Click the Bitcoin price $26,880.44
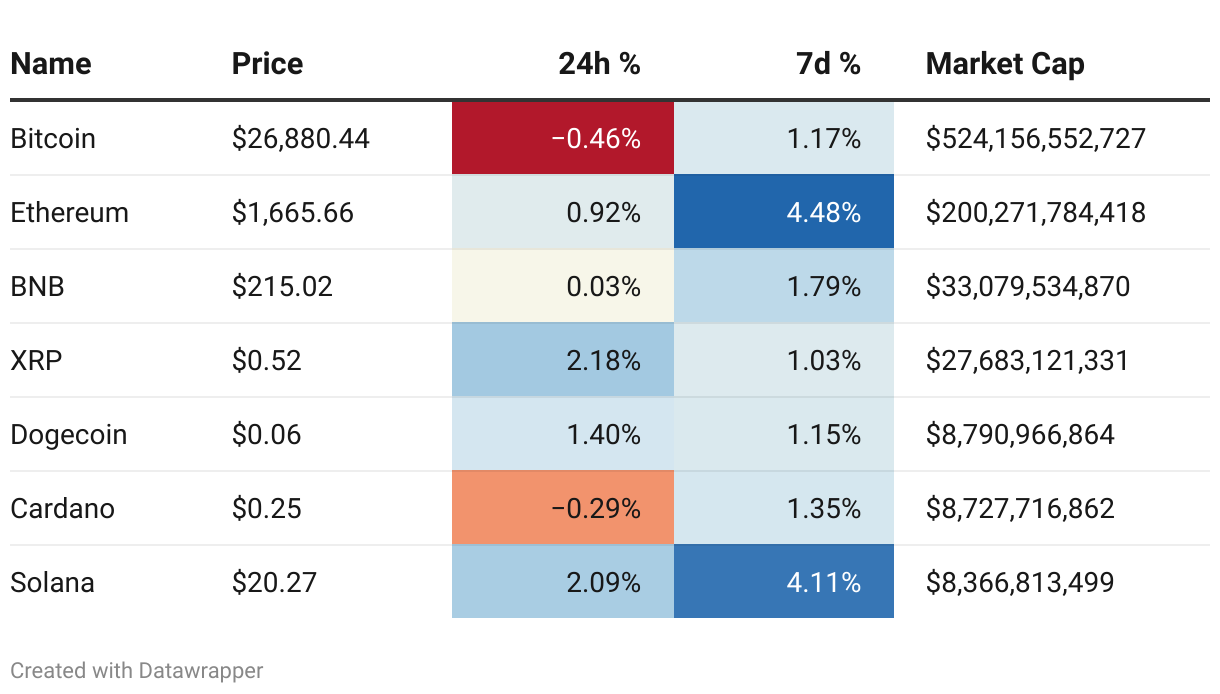This screenshot has height=694, width=1220. click(301, 138)
